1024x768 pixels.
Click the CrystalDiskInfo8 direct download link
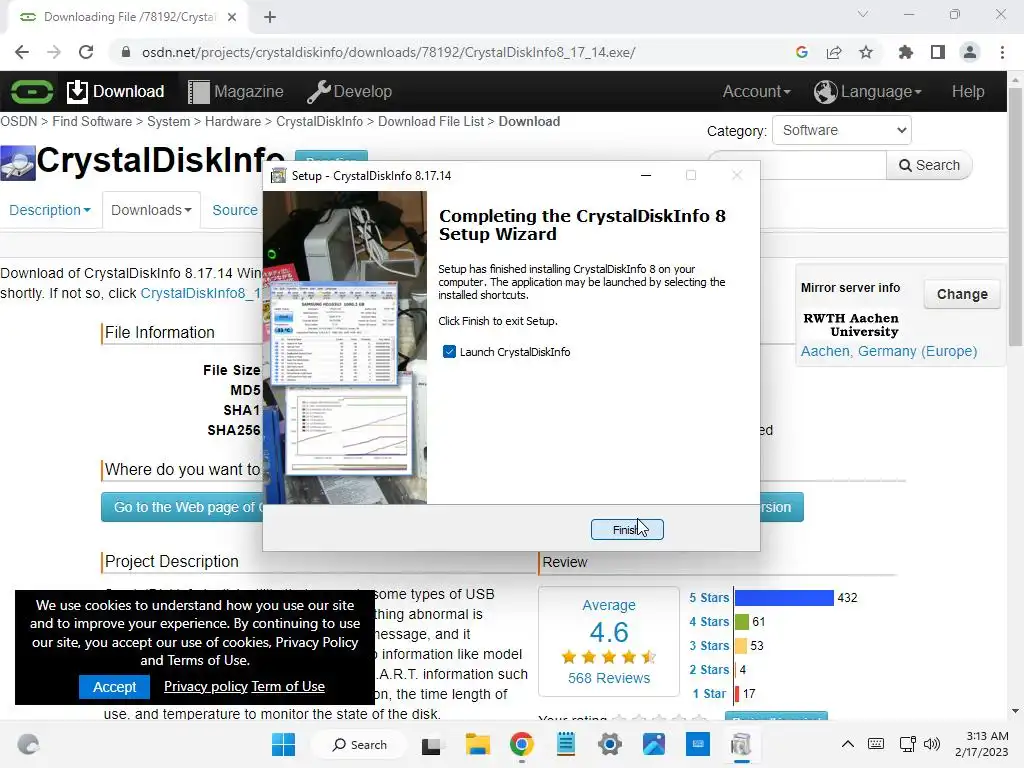click(200, 293)
